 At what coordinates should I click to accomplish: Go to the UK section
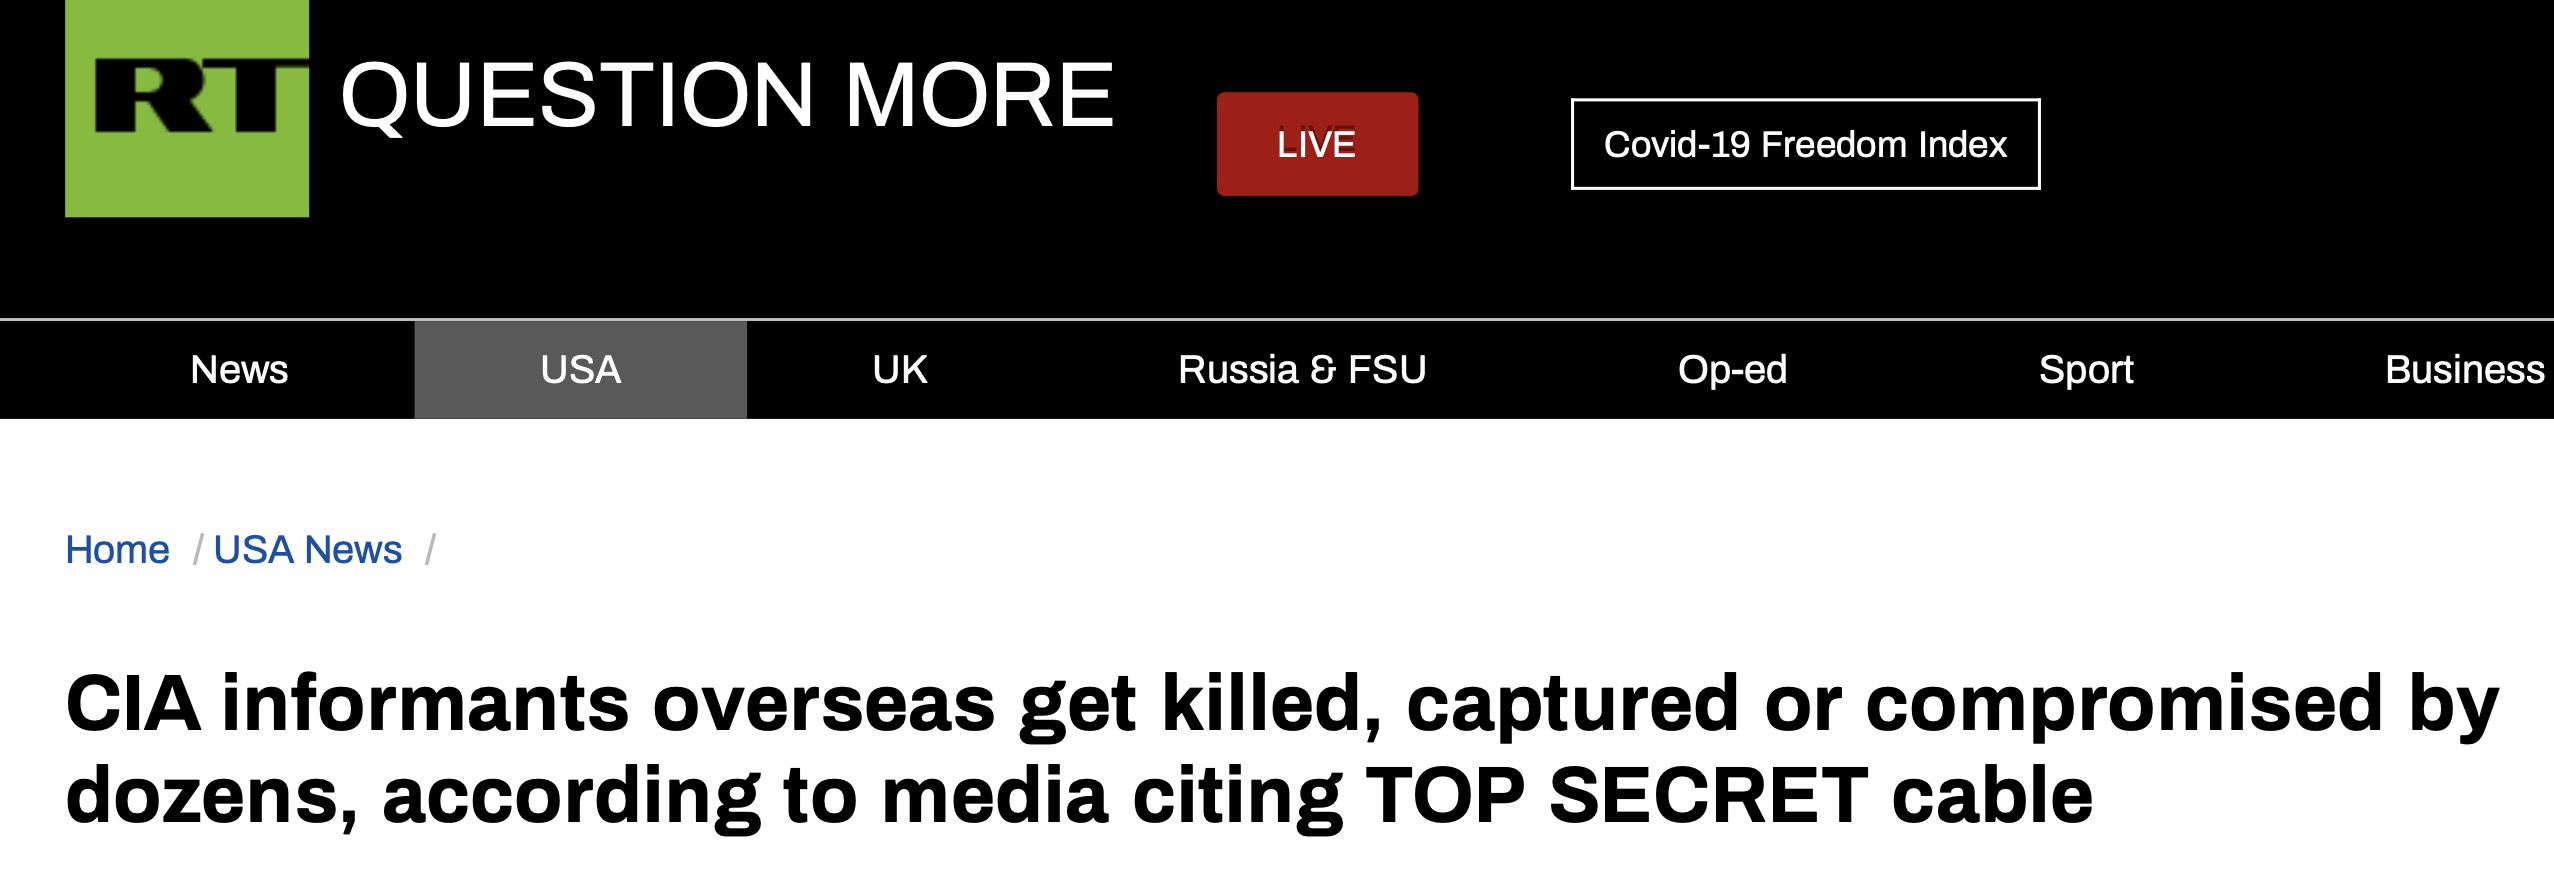pyautogui.click(x=899, y=370)
